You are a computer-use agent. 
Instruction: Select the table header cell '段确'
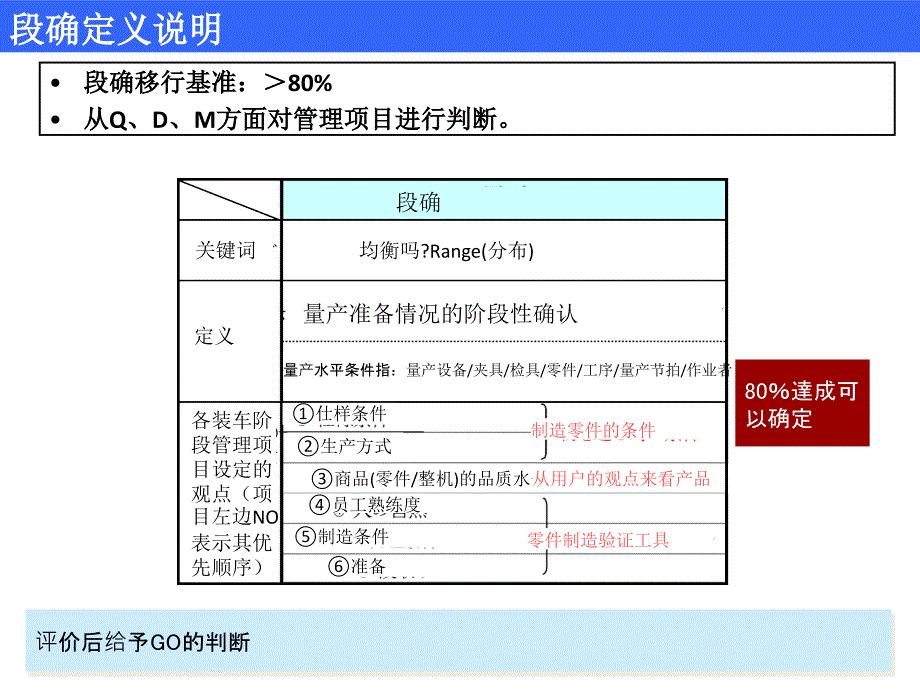(x=504, y=201)
